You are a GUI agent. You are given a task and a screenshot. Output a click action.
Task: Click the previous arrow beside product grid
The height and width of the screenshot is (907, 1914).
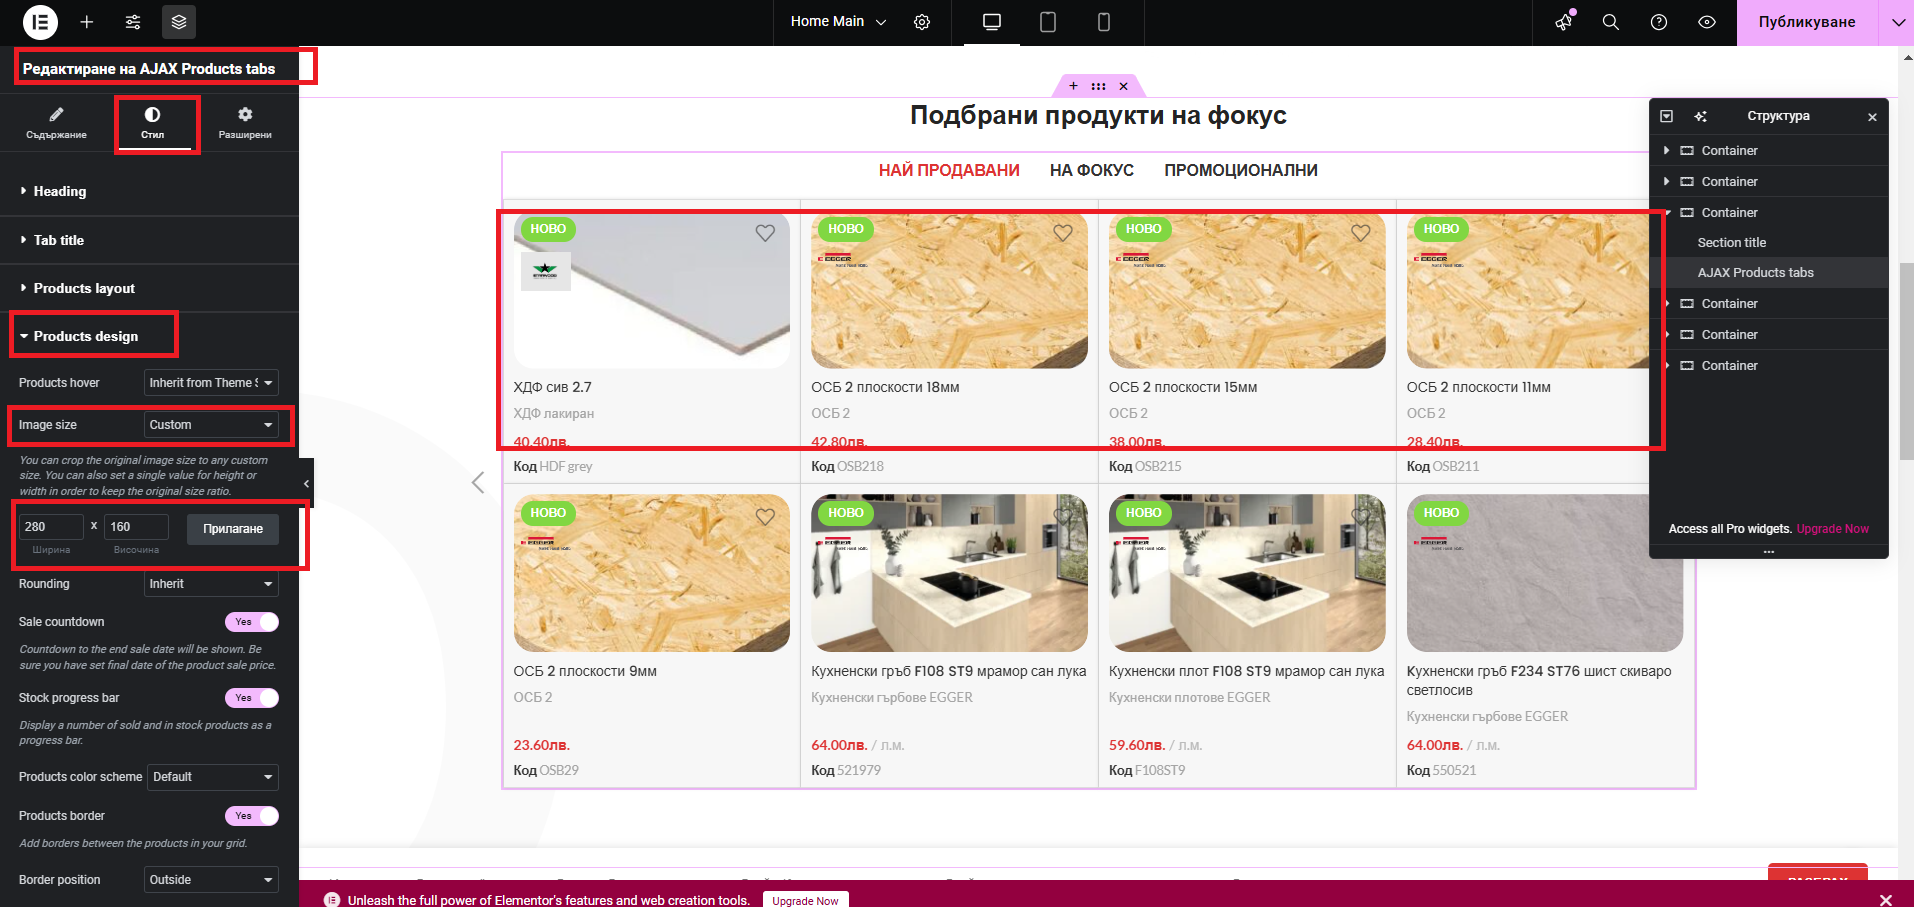(478, 483)
